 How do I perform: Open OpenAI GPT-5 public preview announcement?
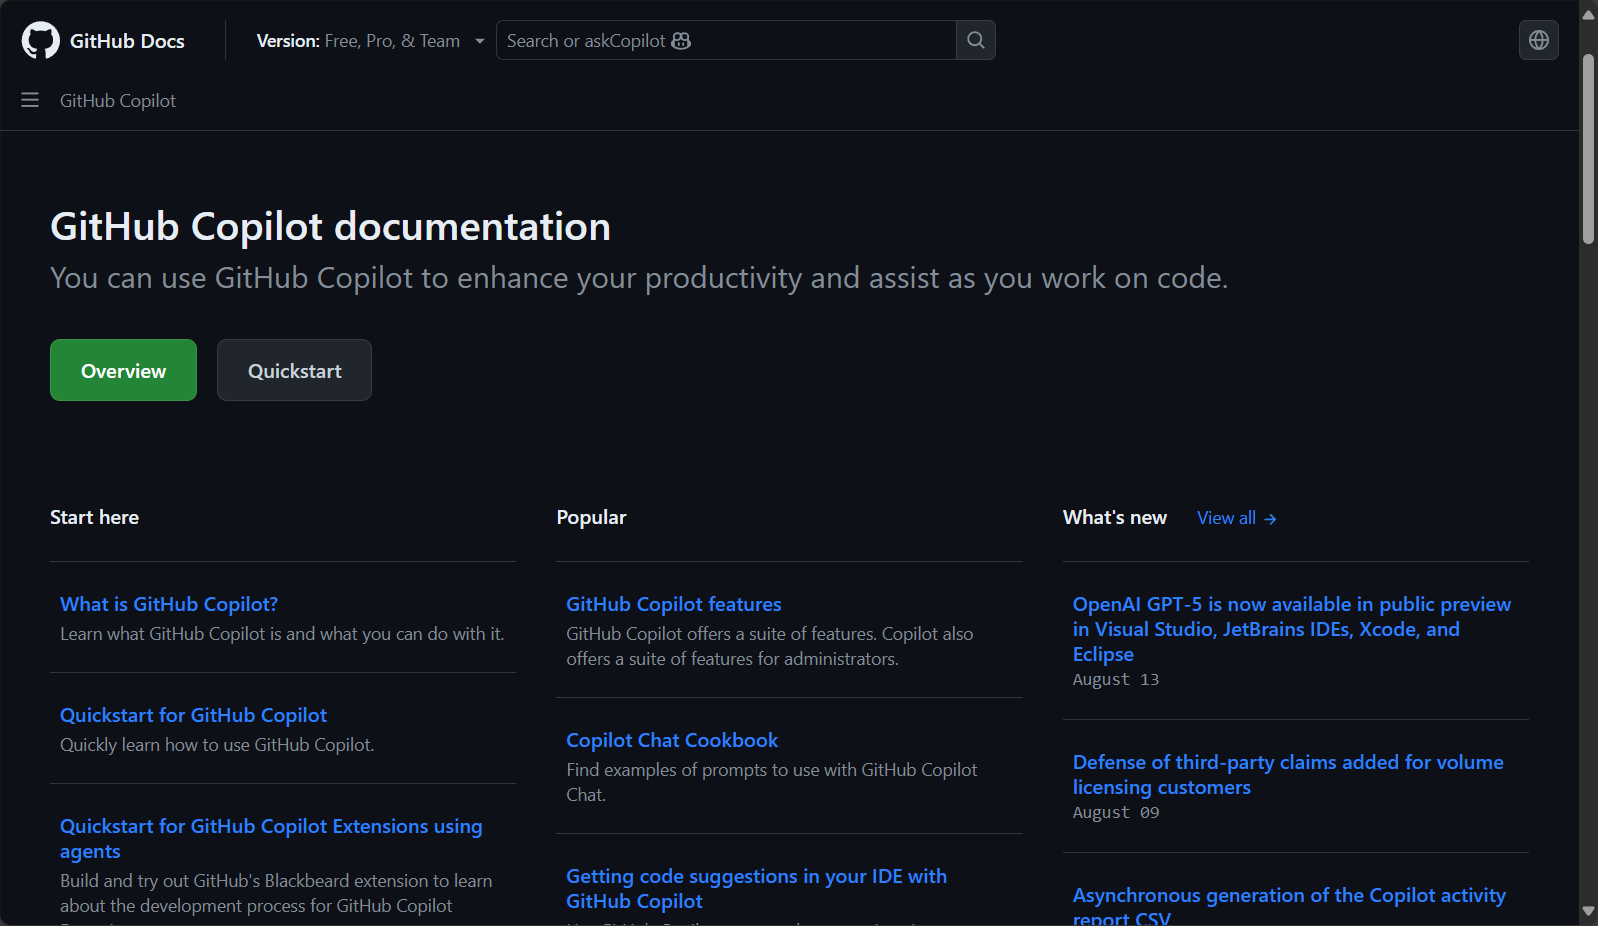(1292, 629)
